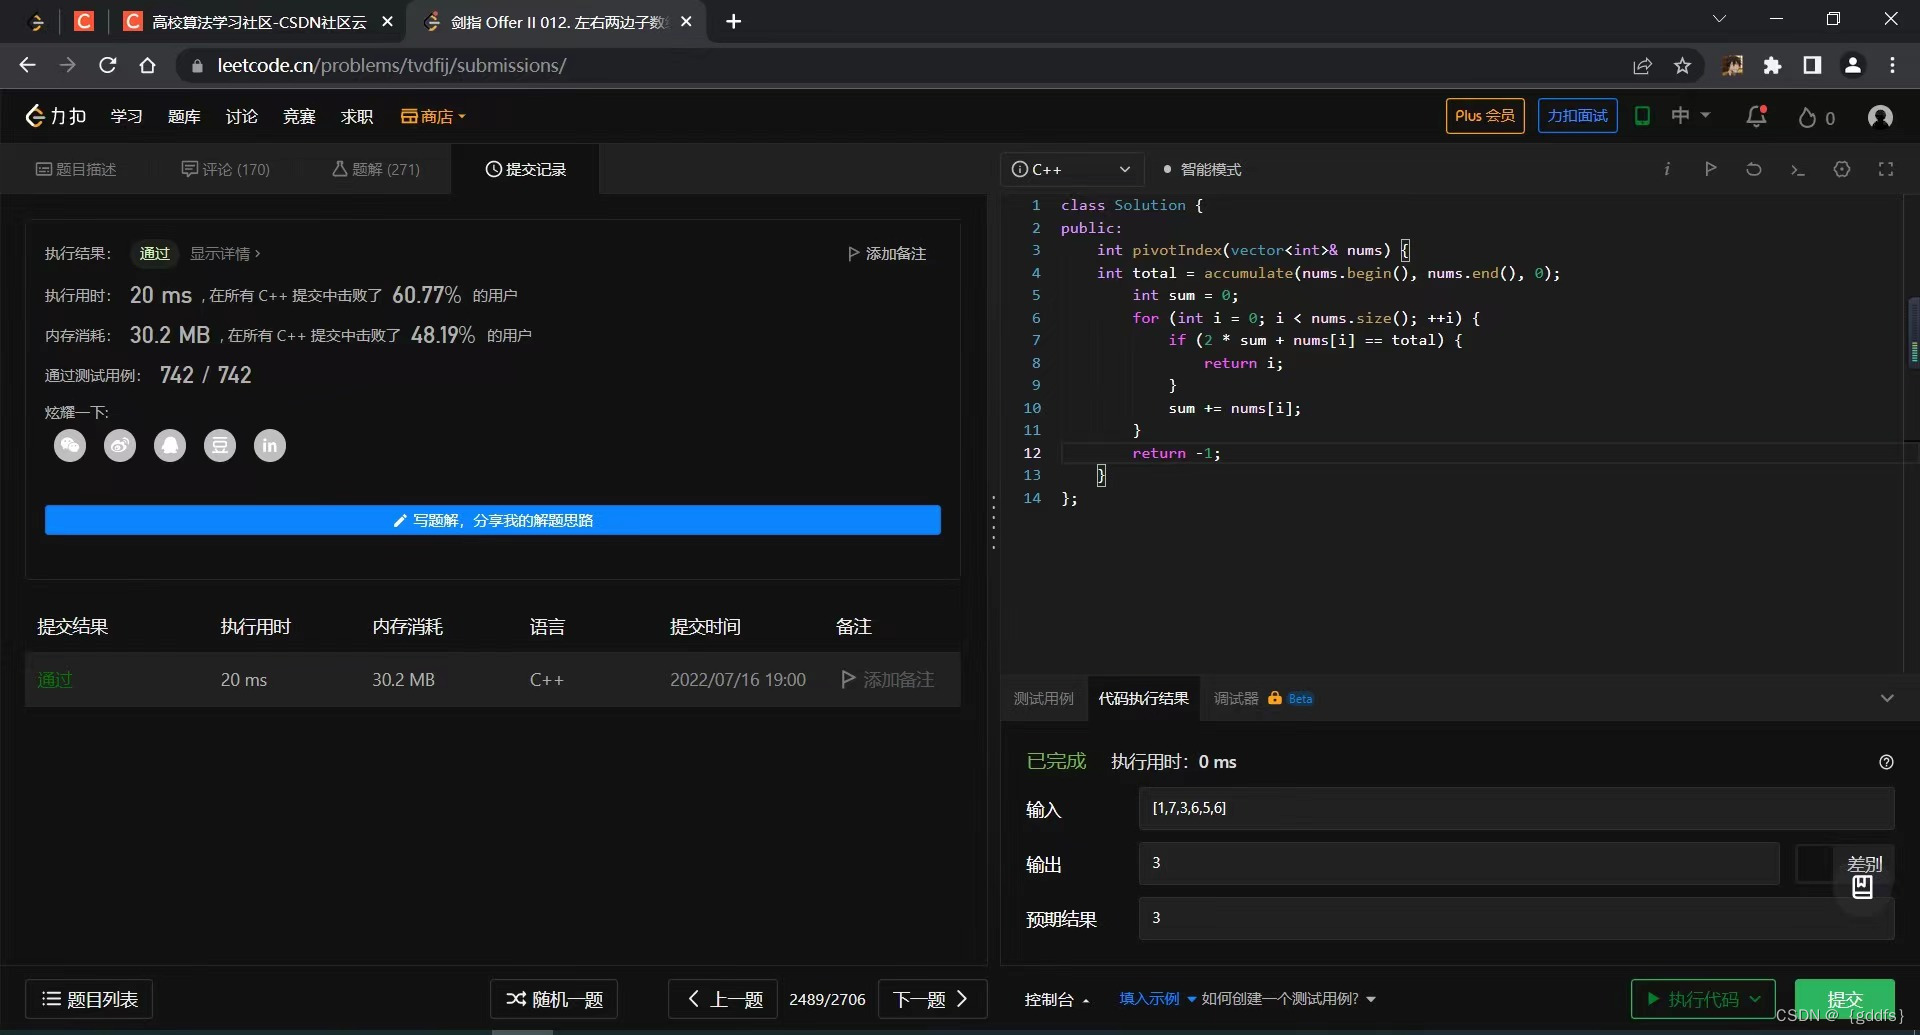Open 题库 in navigation

click(x=184, y=117)
